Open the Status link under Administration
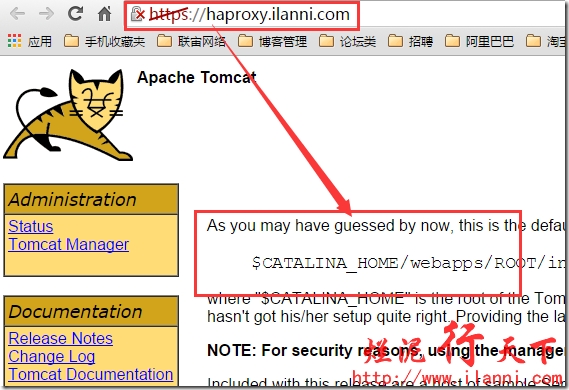Screen dimensions: 569x390 [x=31, y=226]
